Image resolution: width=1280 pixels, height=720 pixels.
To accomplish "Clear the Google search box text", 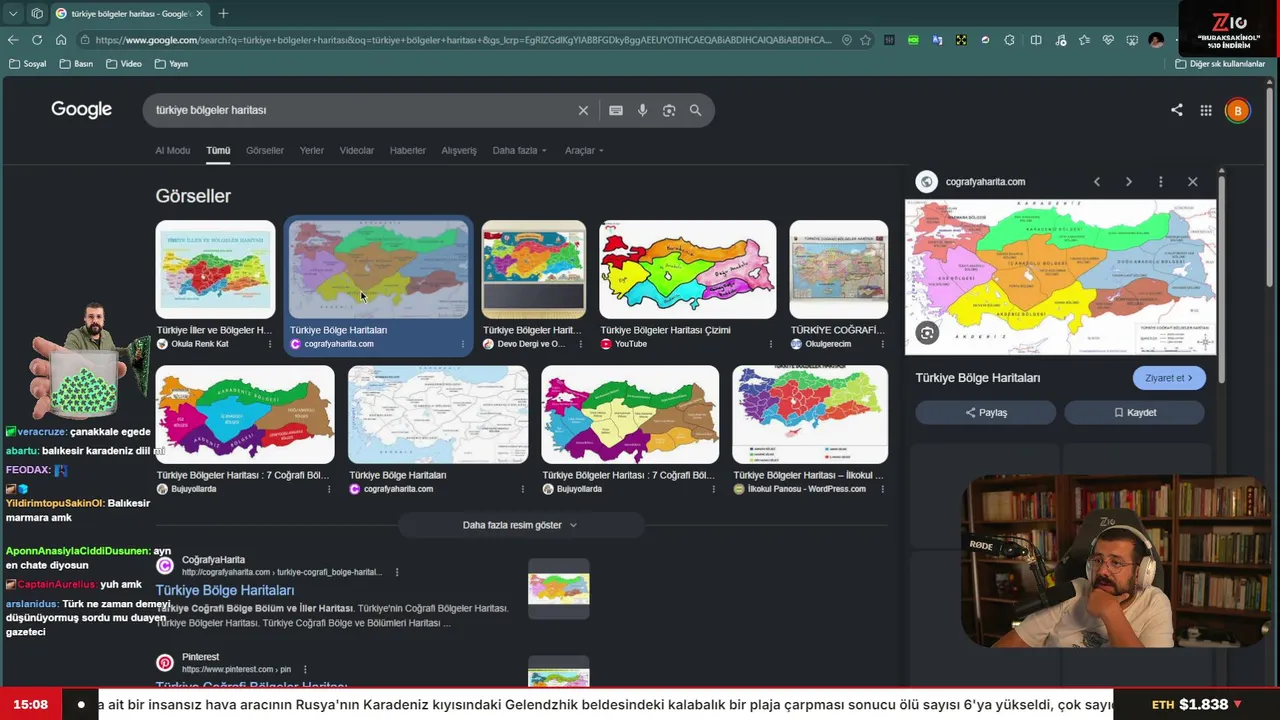I will (583, 110).
